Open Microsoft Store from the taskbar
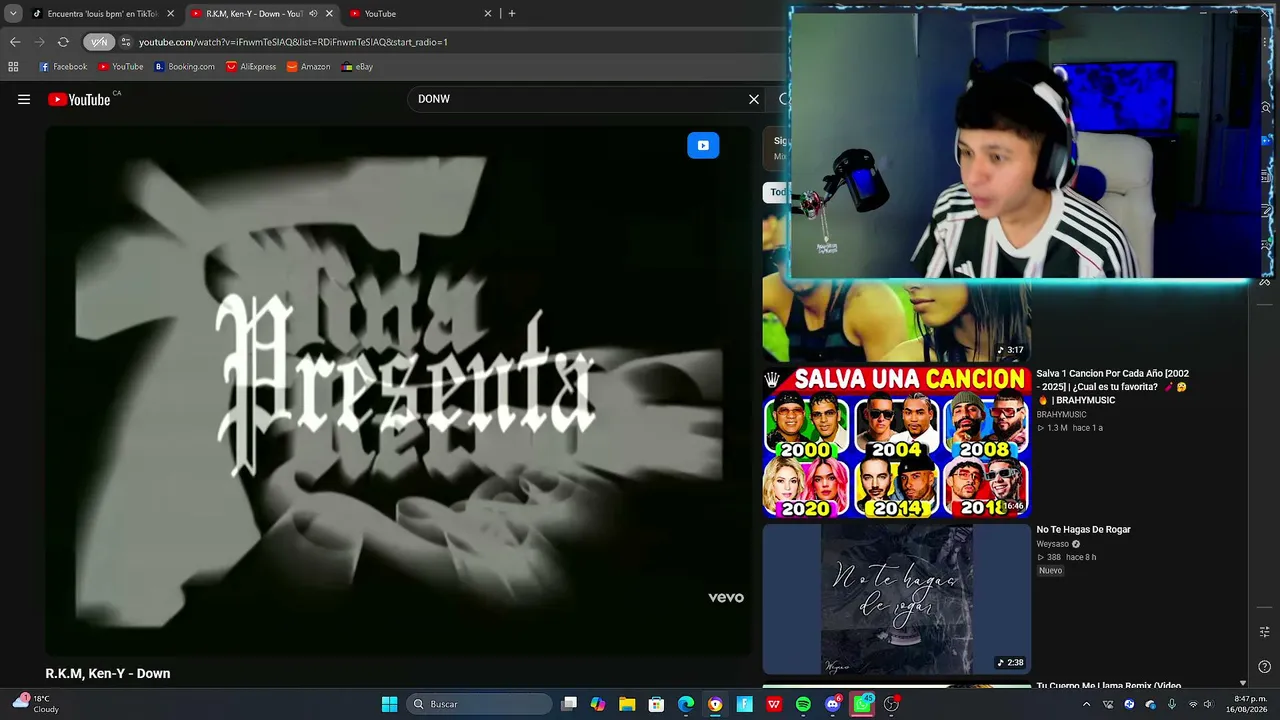1280x720 pixels. point(656,704)
